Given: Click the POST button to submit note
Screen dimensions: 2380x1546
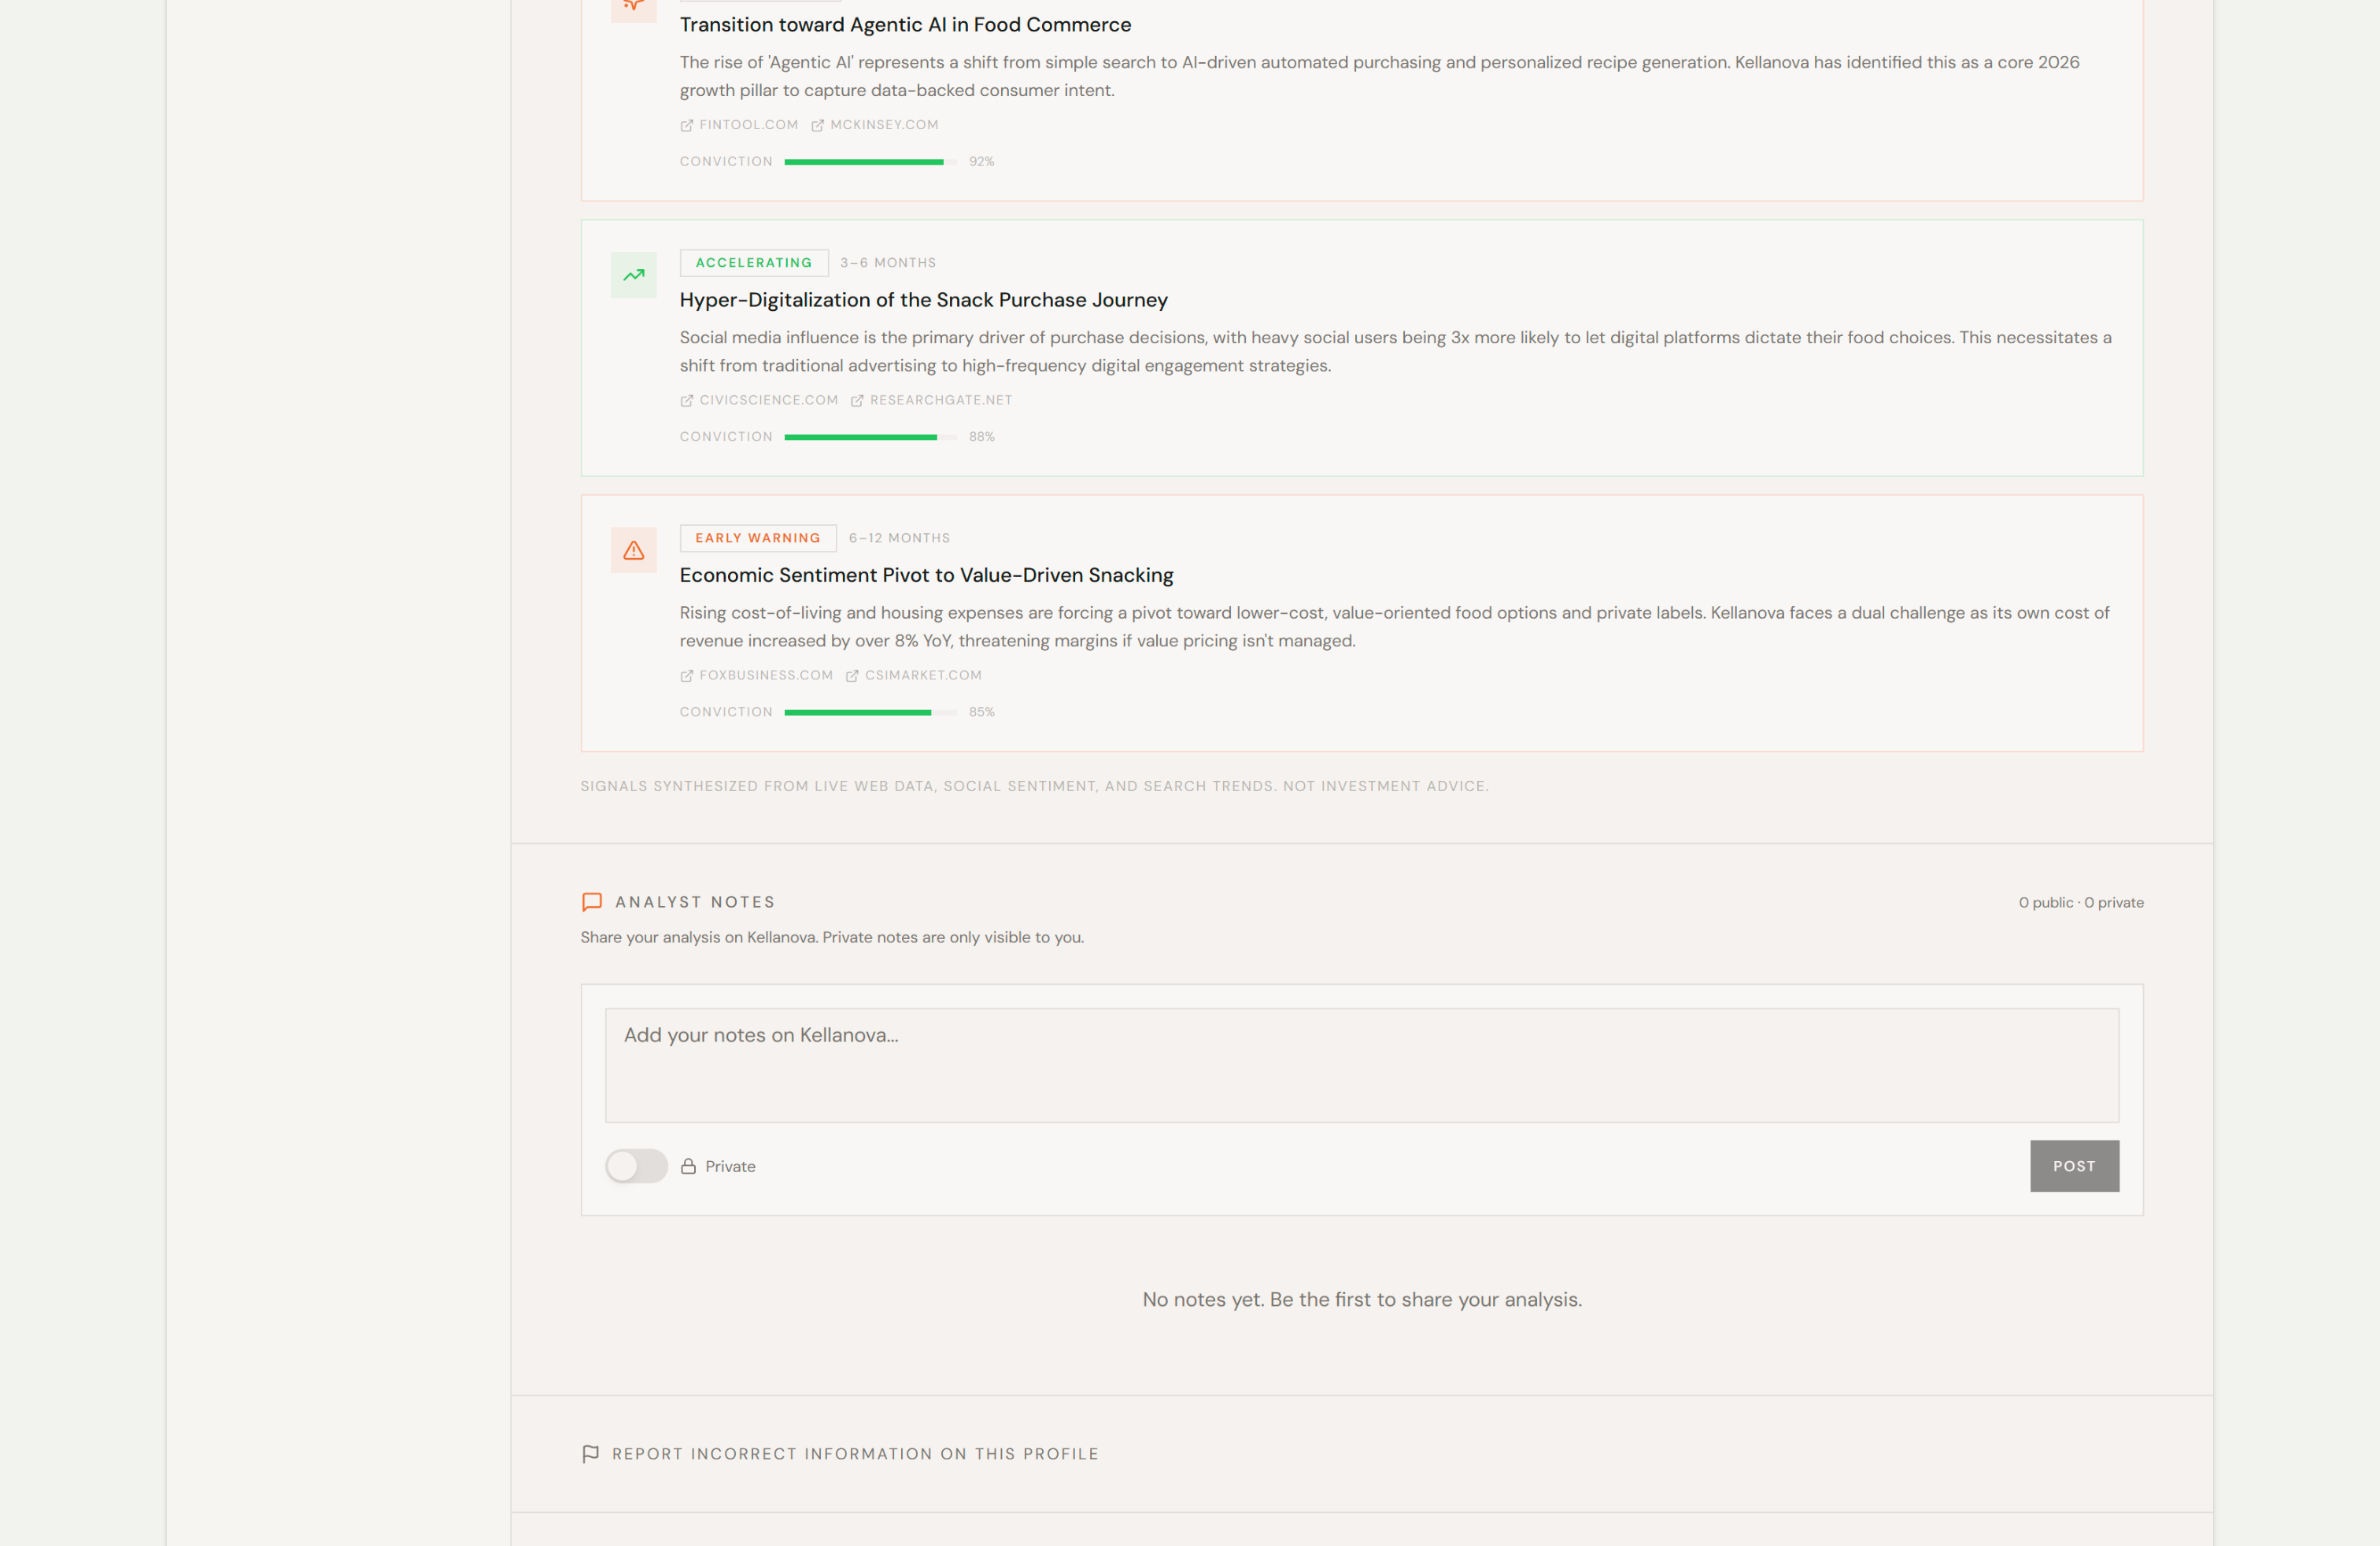Looking at the screenshot, I should [2074, 1165].
